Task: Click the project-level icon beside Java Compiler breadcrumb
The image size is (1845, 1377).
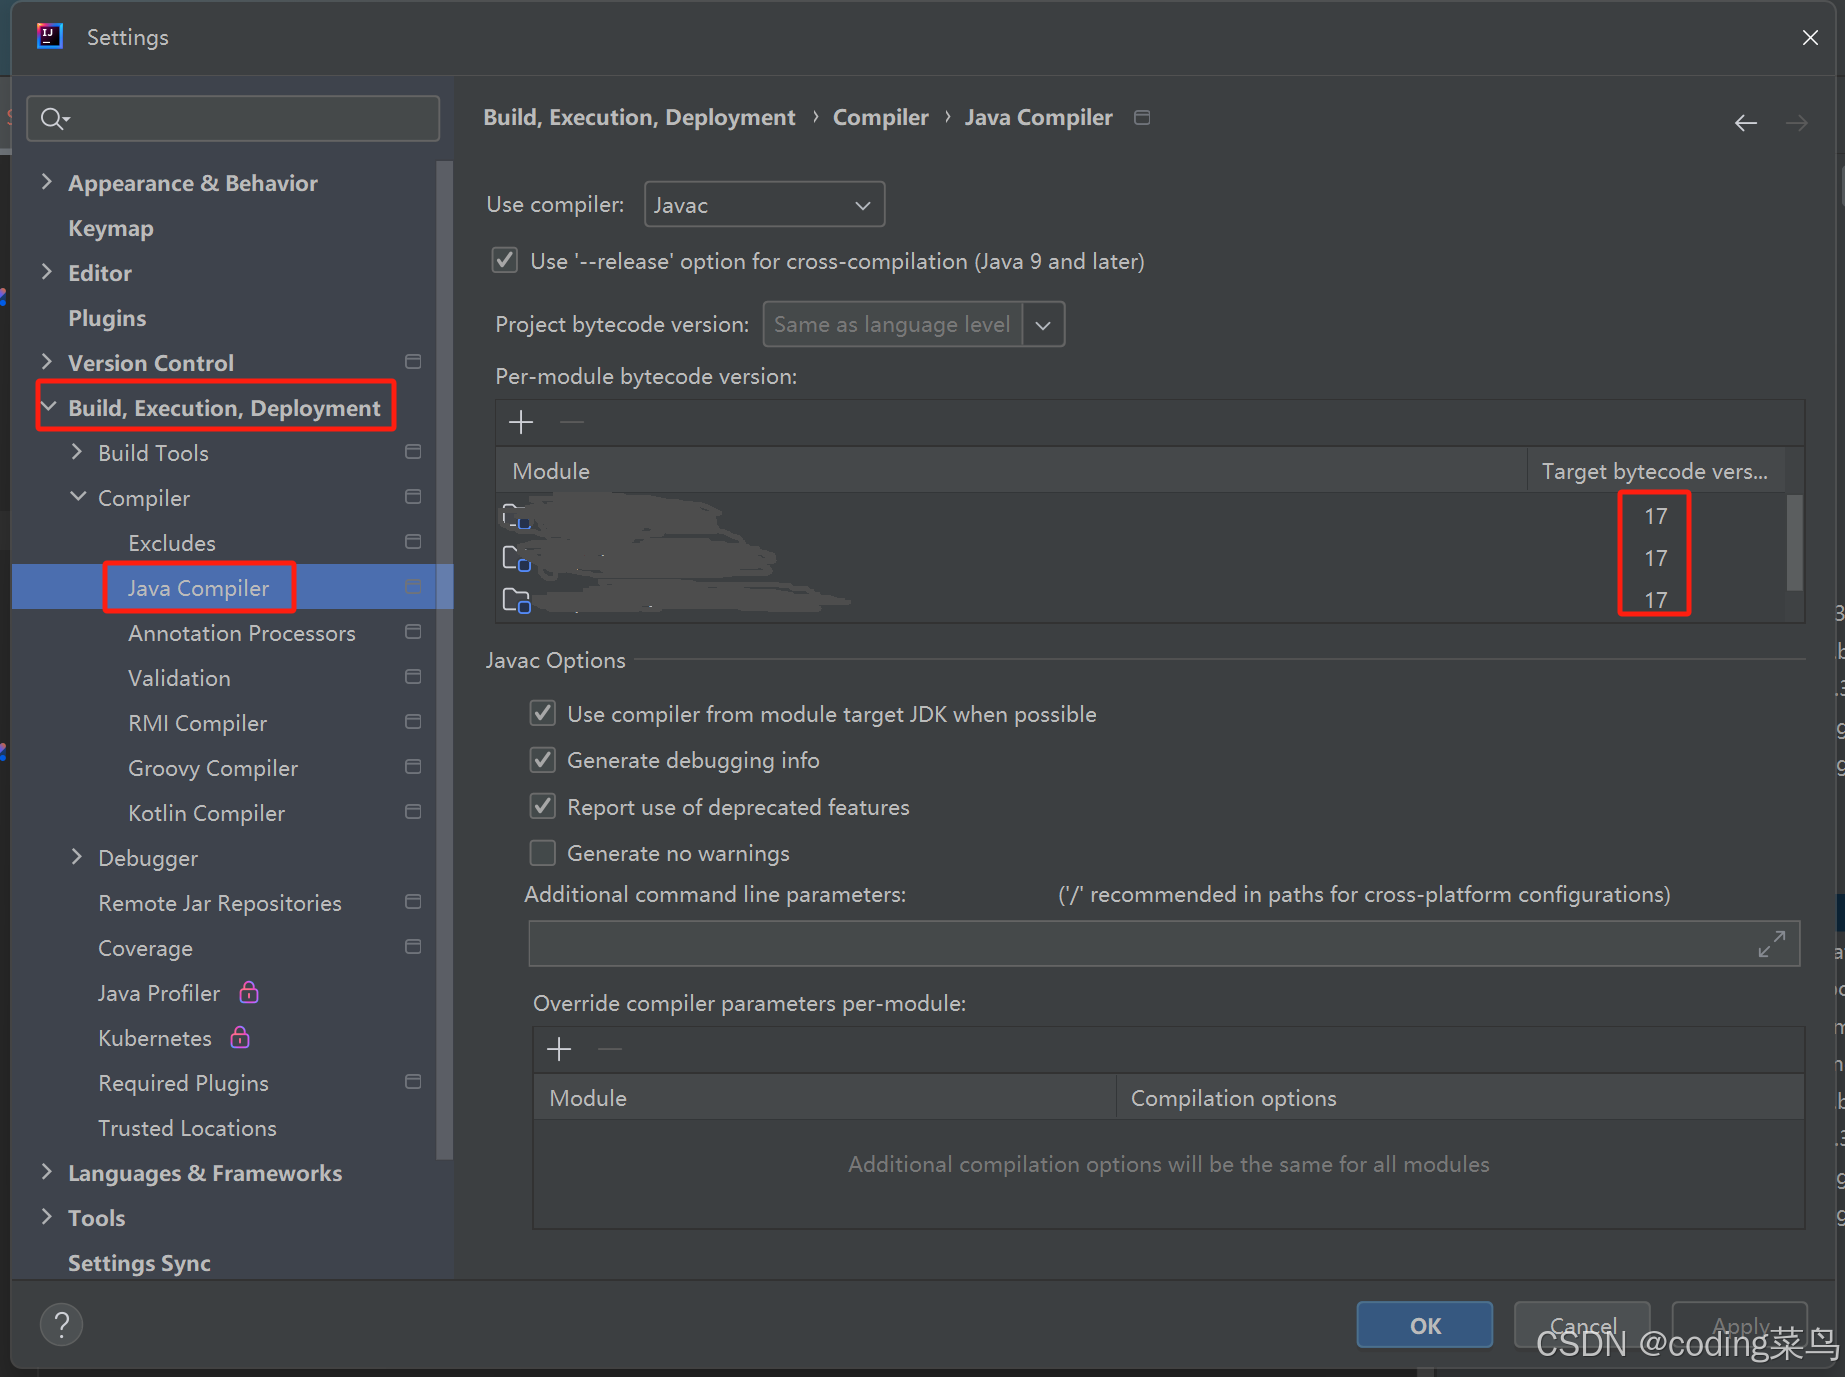Action: [x=1142, y=117]
